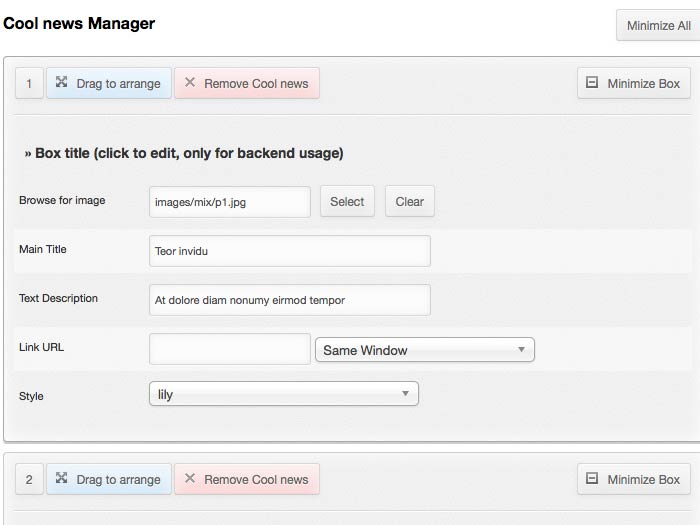The image size is (700, 525).
Task: Click the drag arrows icon in box 1
Action: click(x=62, y=83)
